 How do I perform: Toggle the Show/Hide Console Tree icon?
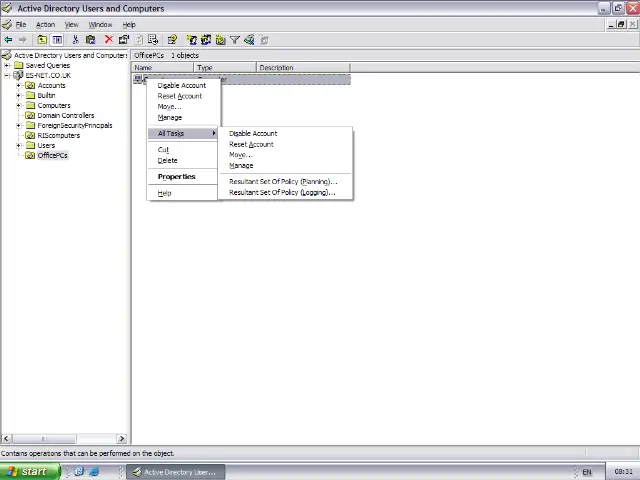click(x=57, y=40)
